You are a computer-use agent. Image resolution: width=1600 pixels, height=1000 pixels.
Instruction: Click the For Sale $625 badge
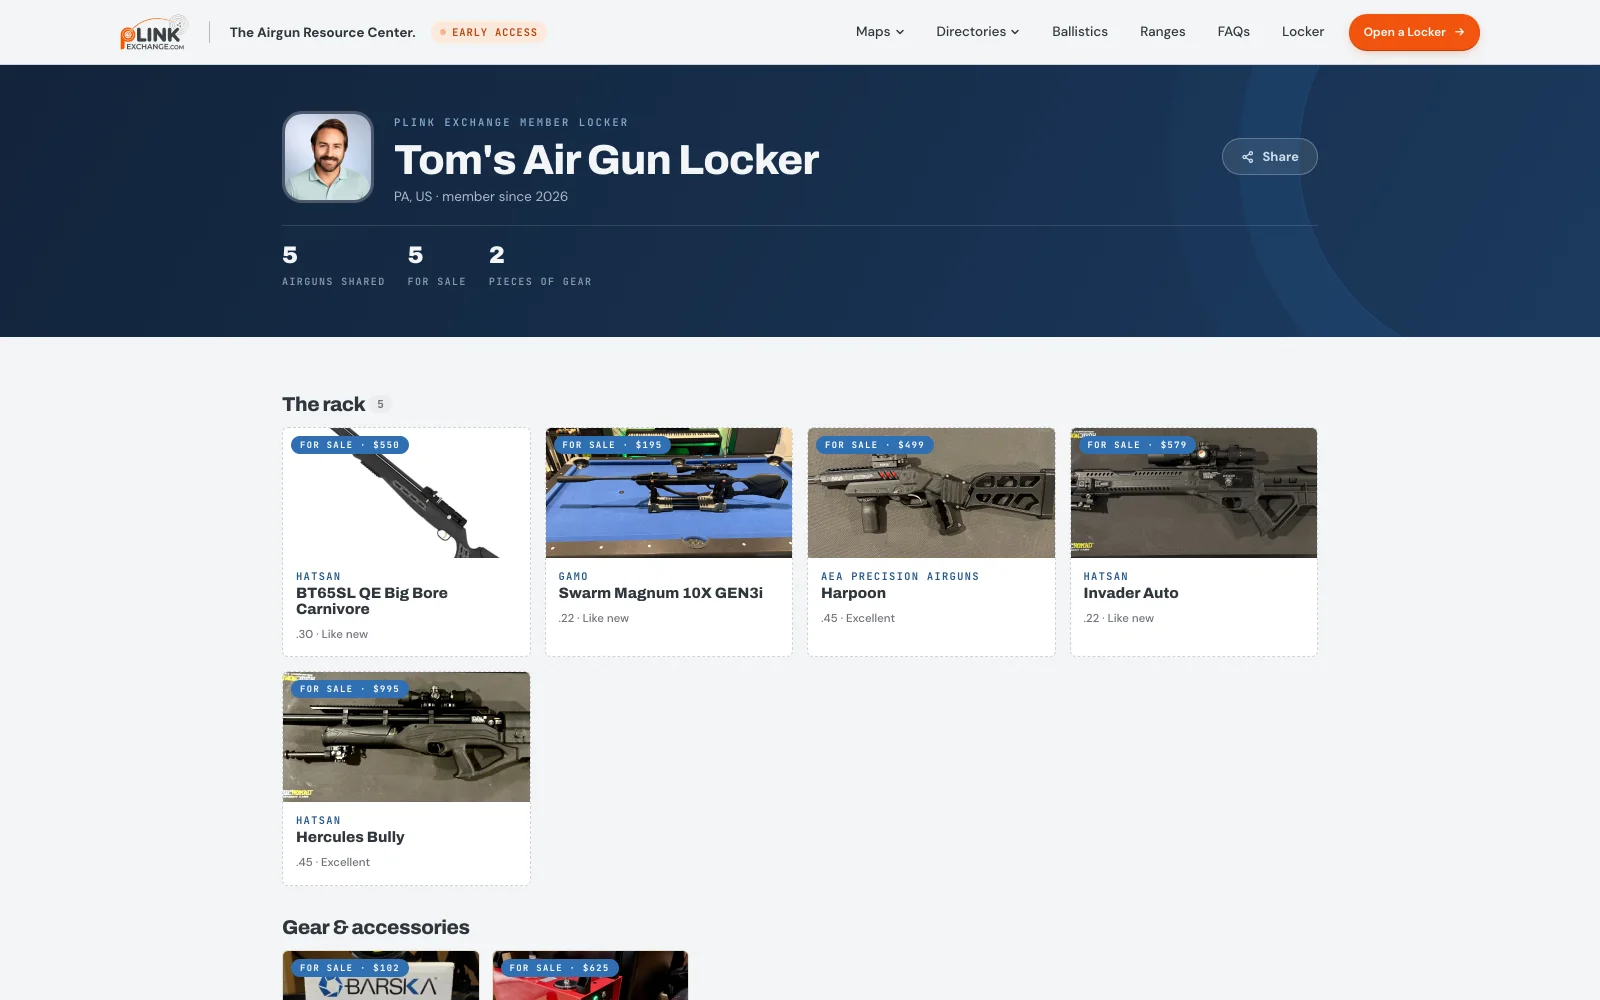[x=559, y=968]
